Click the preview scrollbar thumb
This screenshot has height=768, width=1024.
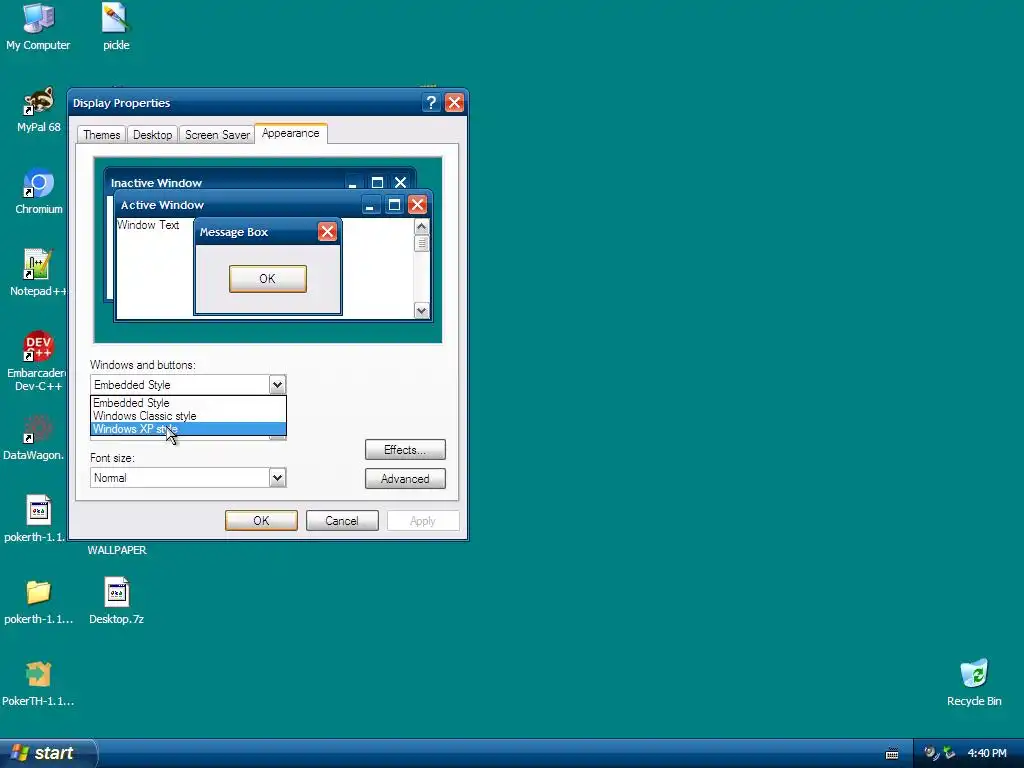click(x=421, y=243)
